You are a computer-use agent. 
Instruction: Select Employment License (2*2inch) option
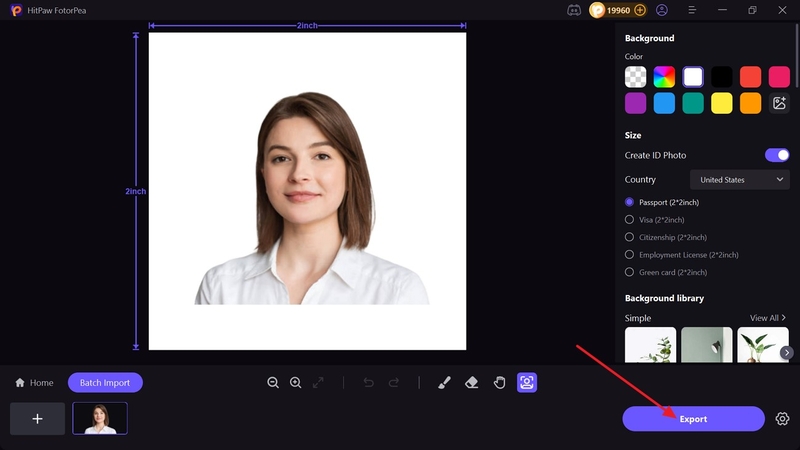682,255
